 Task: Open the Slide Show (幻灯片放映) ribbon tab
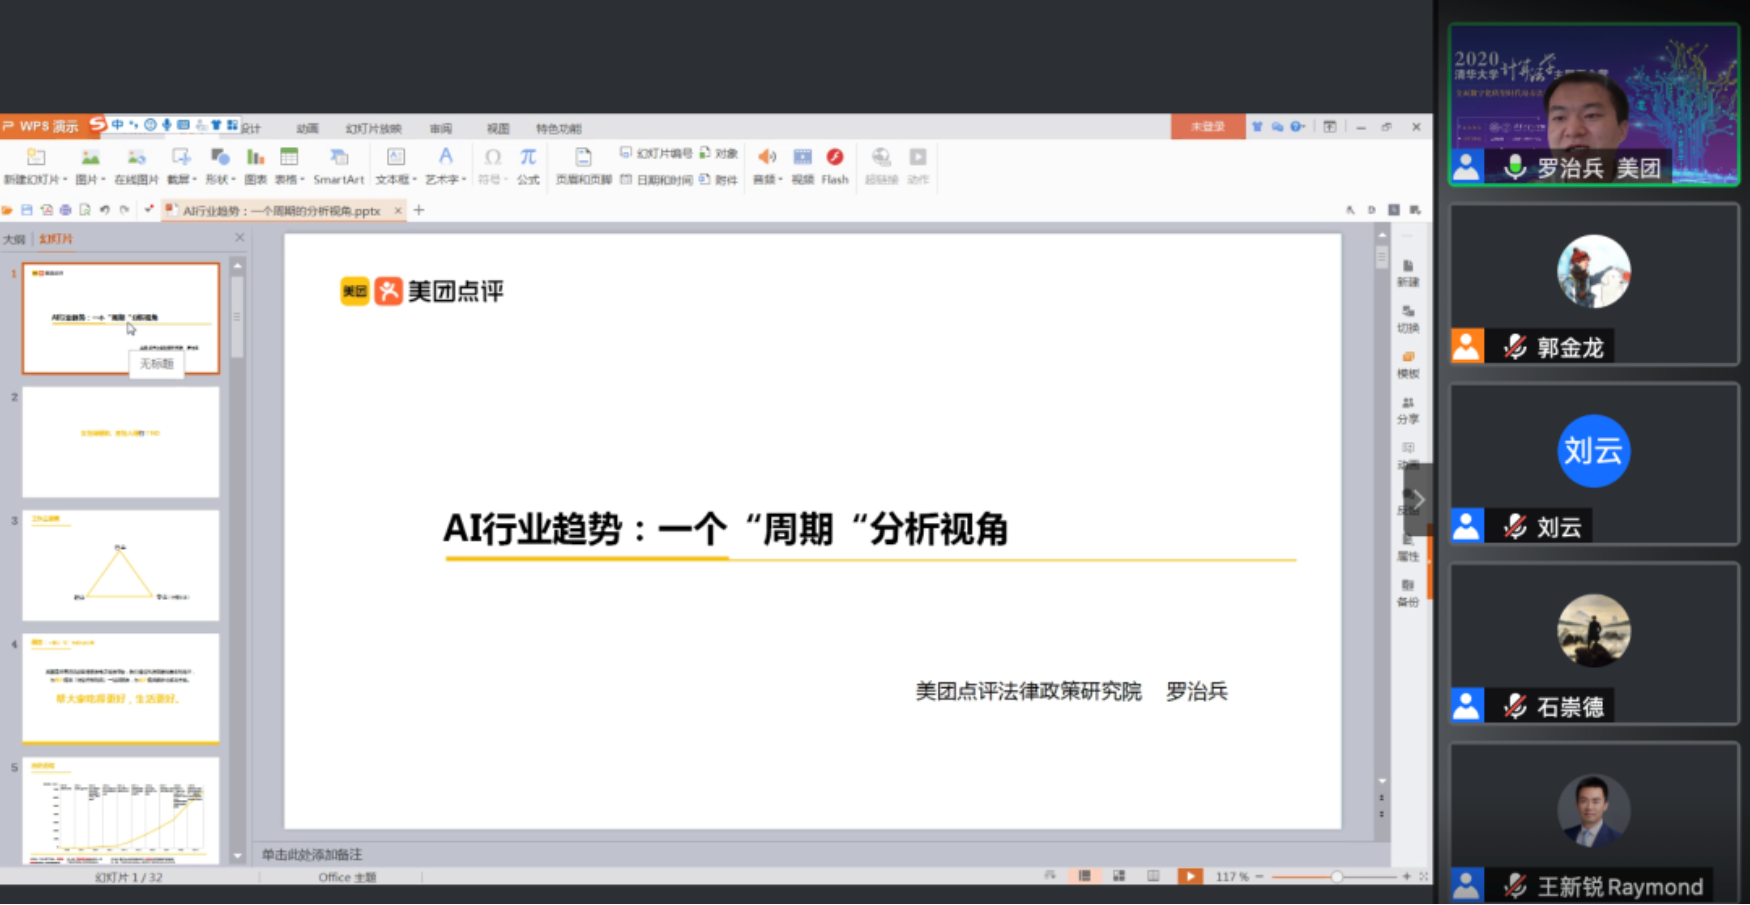pos(373,129)
